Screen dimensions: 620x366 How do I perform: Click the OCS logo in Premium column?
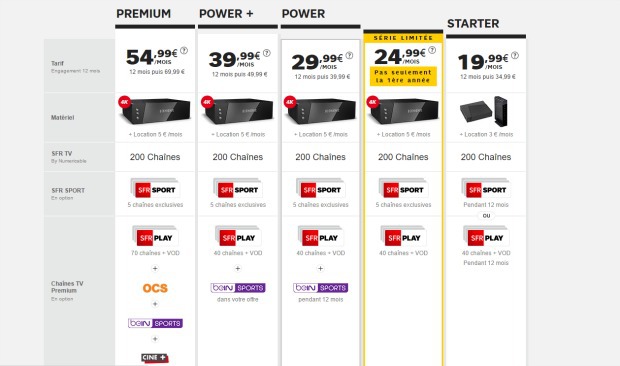[x=155, y=288]
